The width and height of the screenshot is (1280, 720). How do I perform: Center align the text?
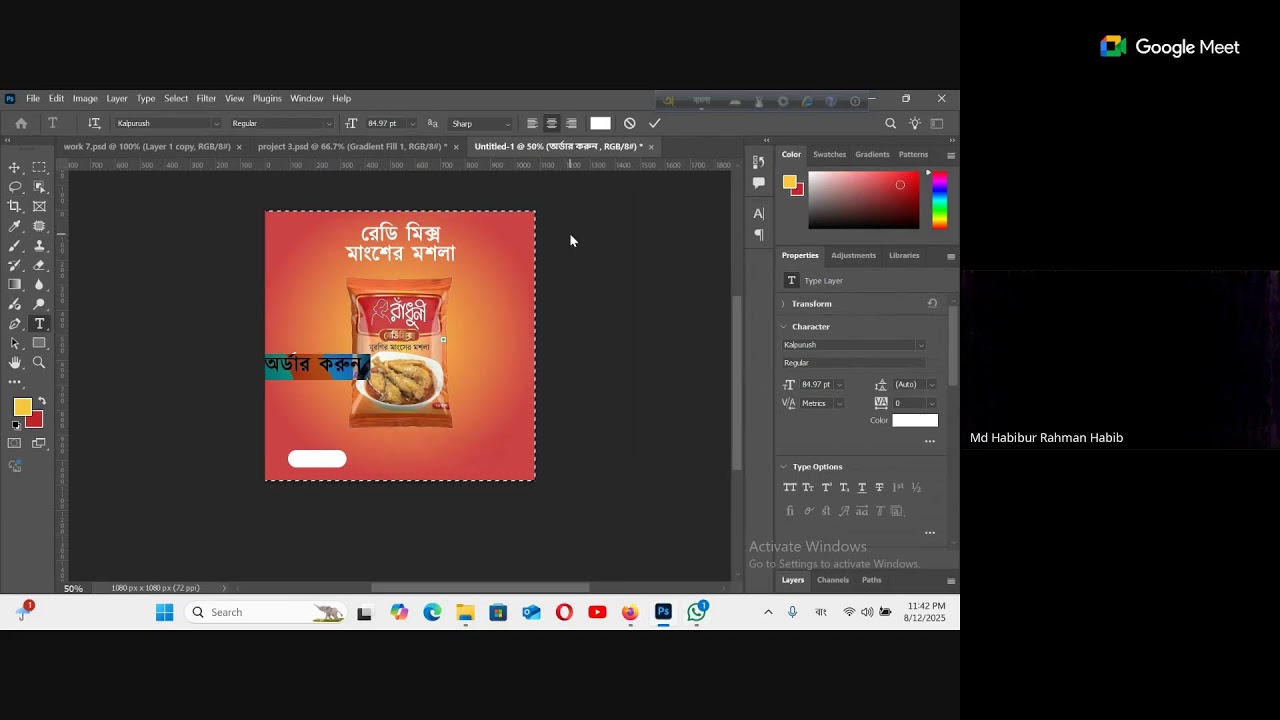coord(551,123)
